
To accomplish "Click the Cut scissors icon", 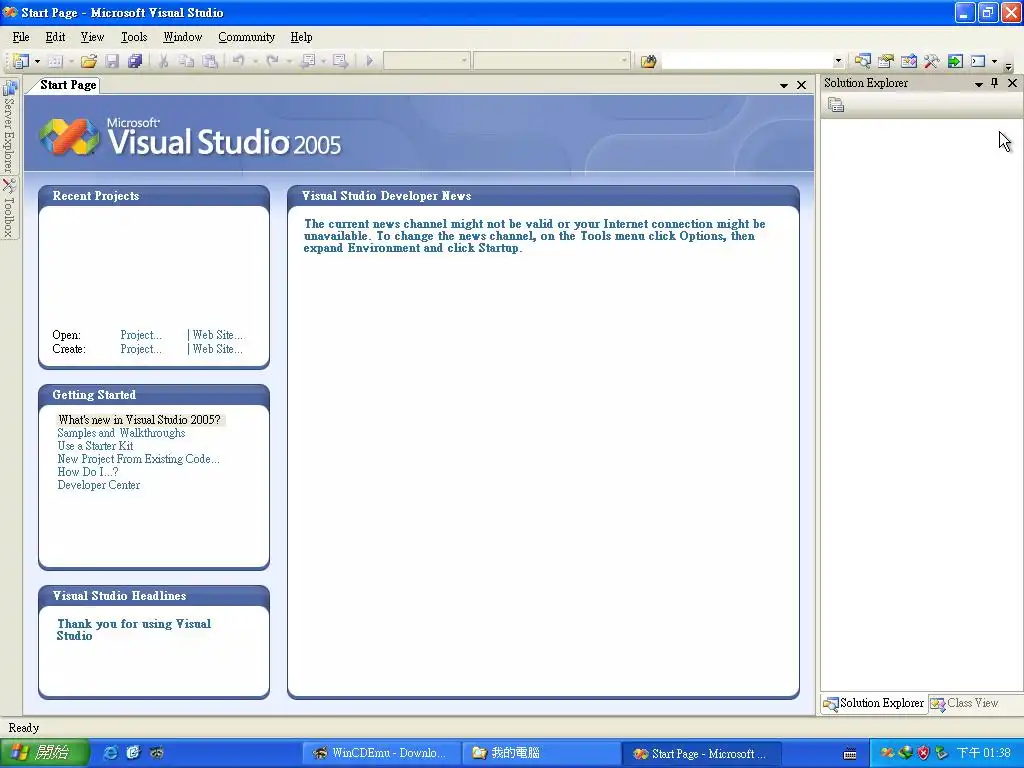I will pos(163,61).
